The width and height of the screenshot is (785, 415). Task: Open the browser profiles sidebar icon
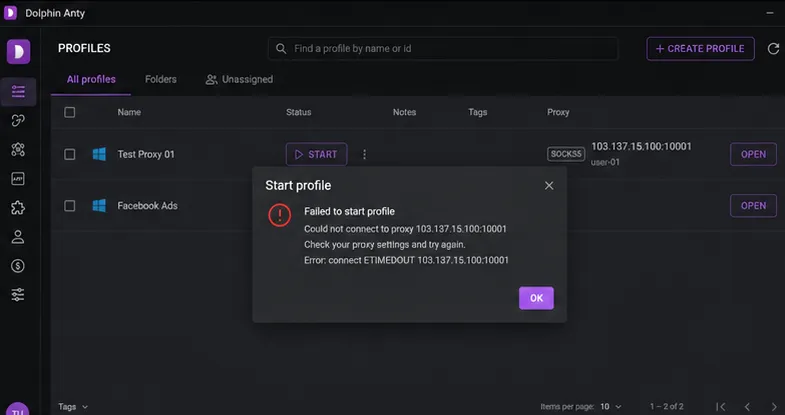[x=18, y=92]
